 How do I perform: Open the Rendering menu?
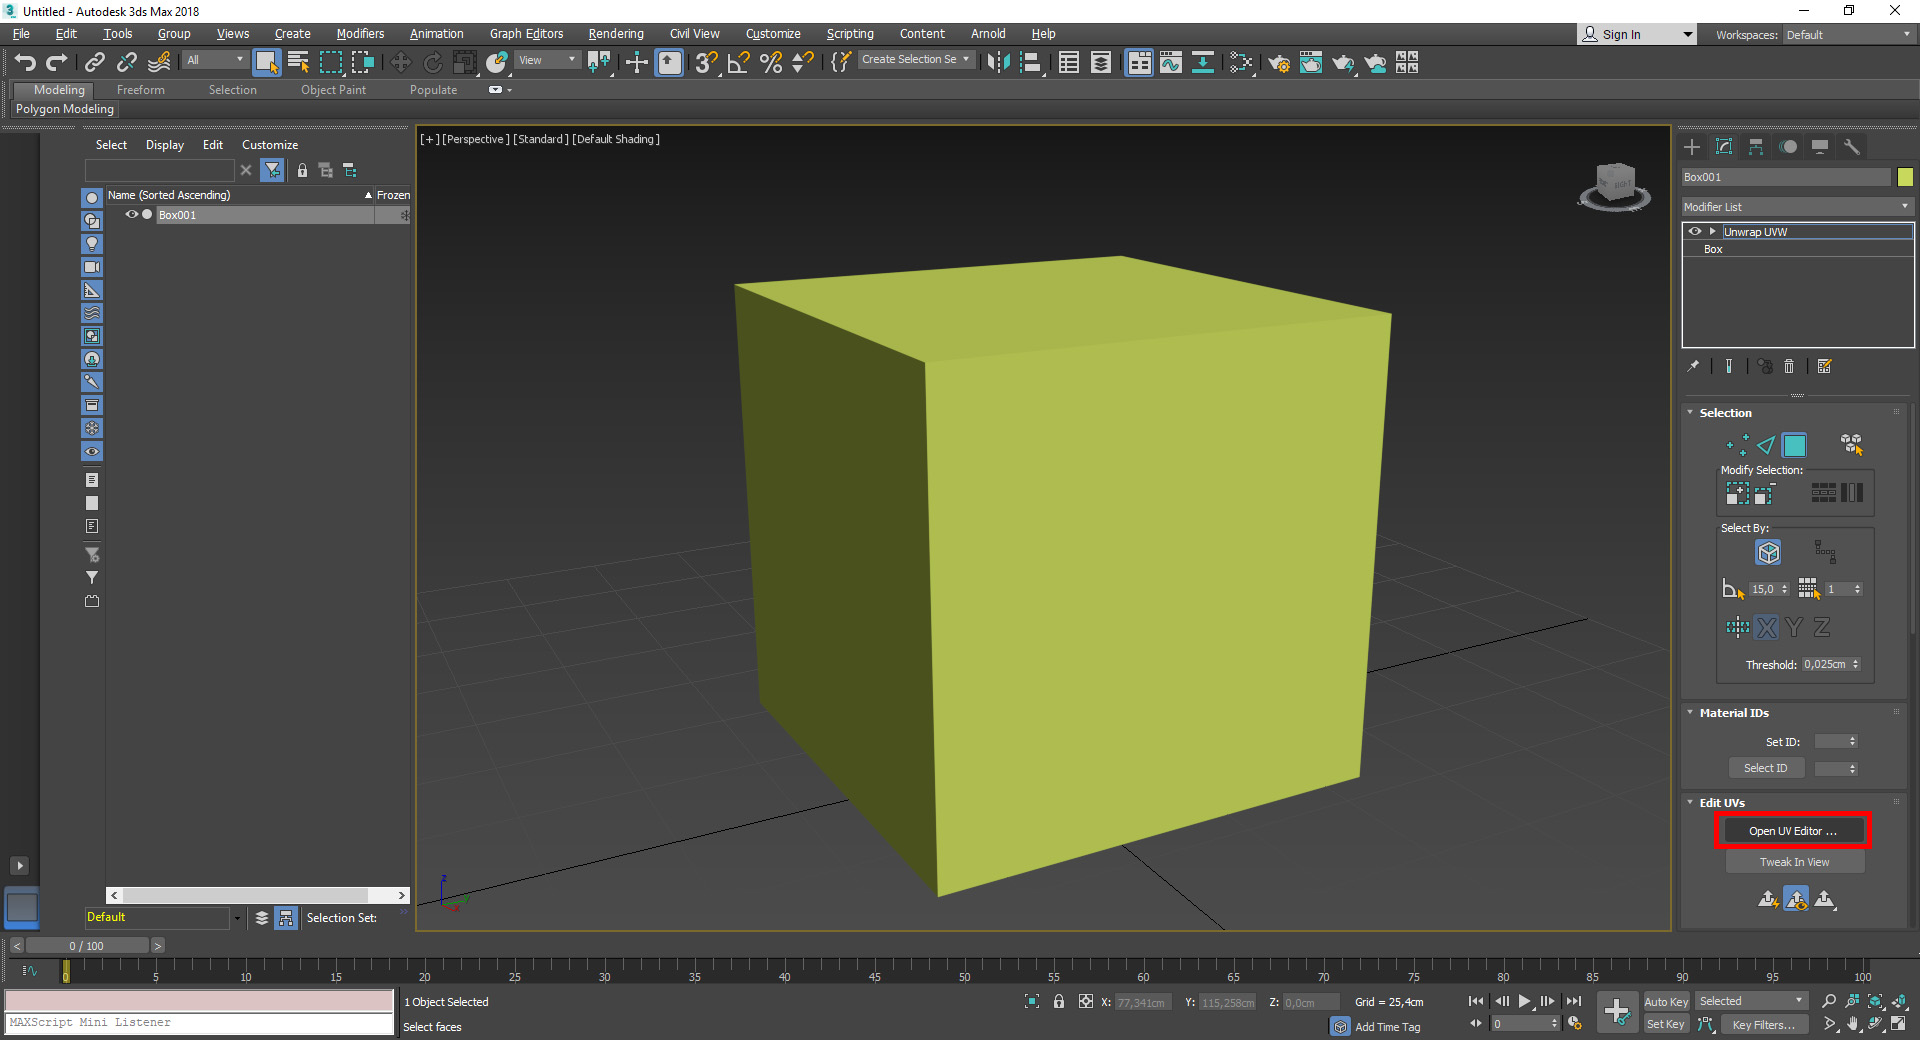tap(615, 34)
